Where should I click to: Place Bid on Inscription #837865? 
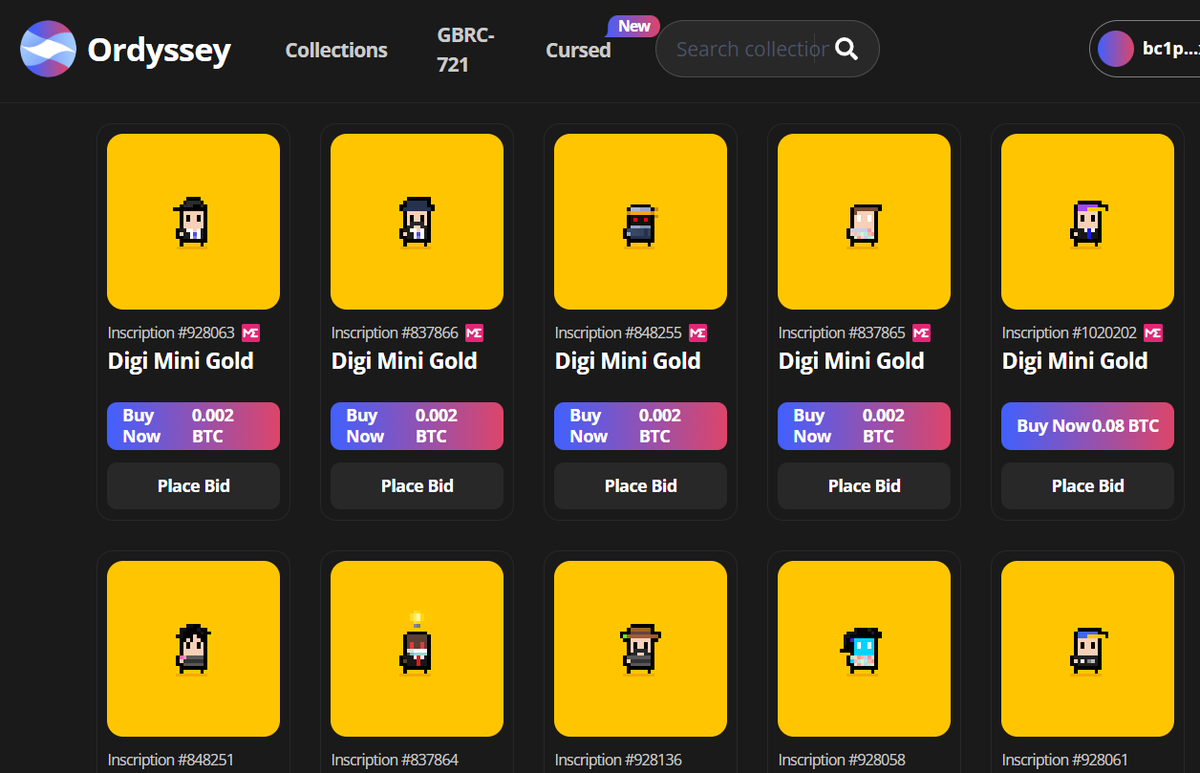[864, 486]
